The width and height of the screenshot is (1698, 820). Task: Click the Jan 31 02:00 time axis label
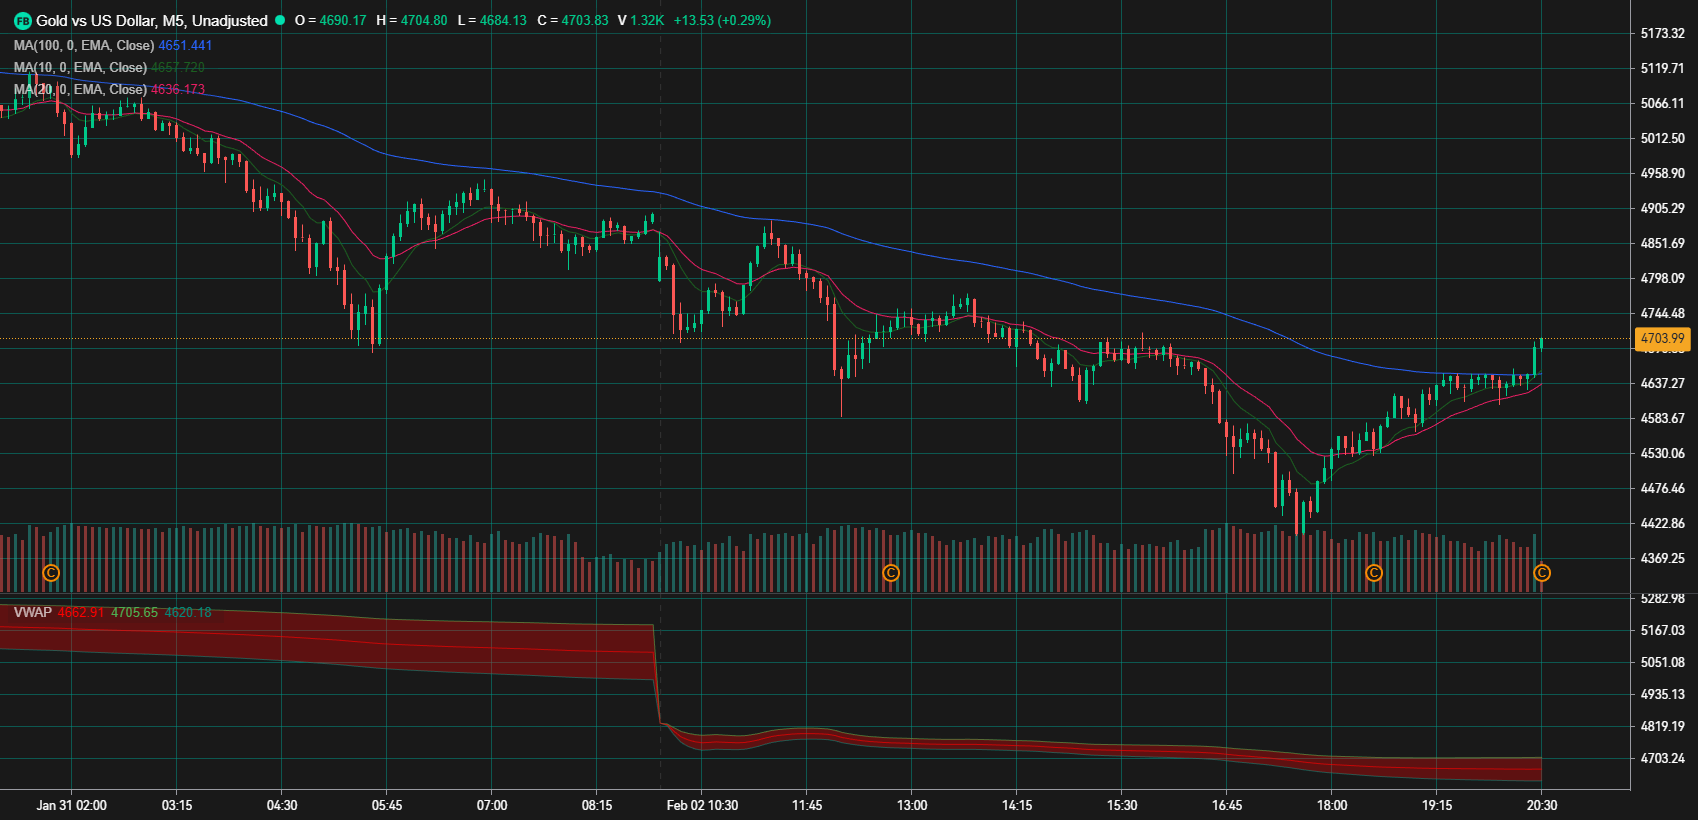click(x=71, y=805)
